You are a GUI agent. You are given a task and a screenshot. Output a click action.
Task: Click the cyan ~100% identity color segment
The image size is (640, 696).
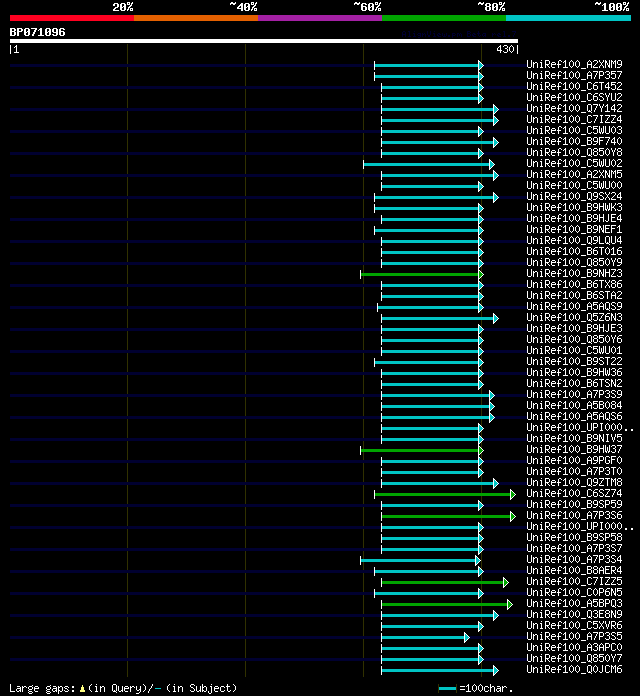pos(569,18)
